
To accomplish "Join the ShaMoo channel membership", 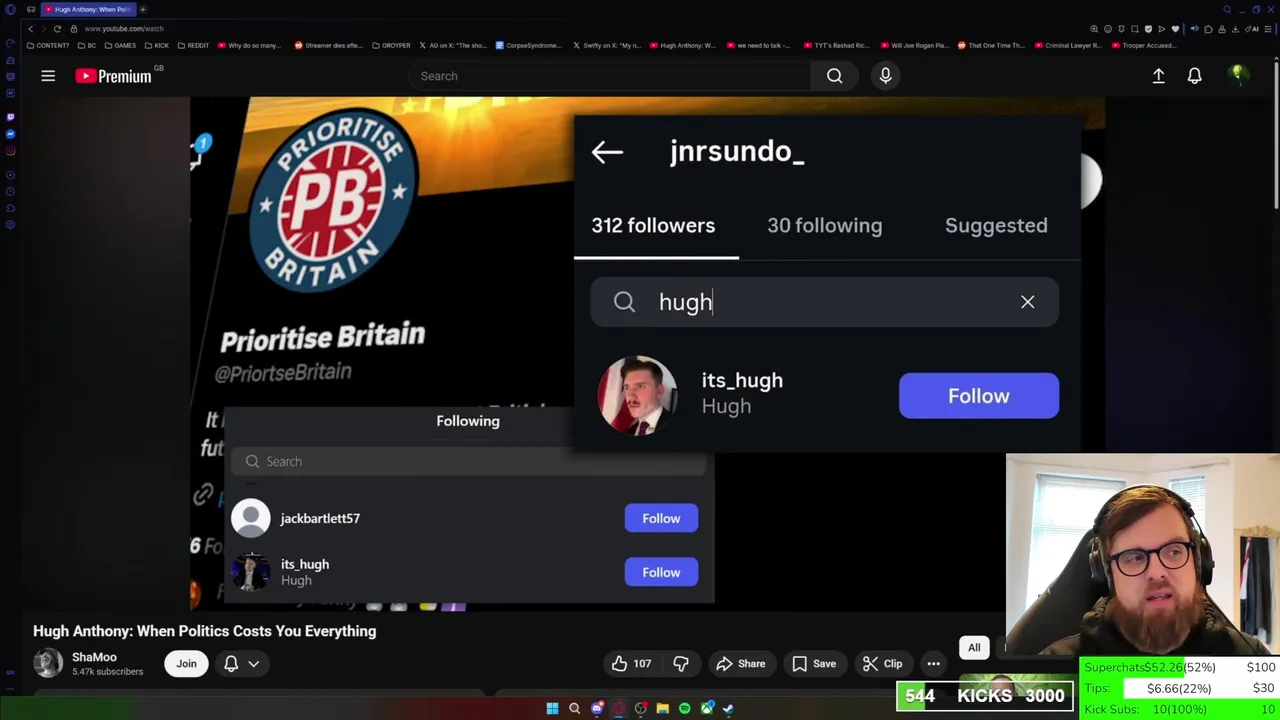I will 186,663.
